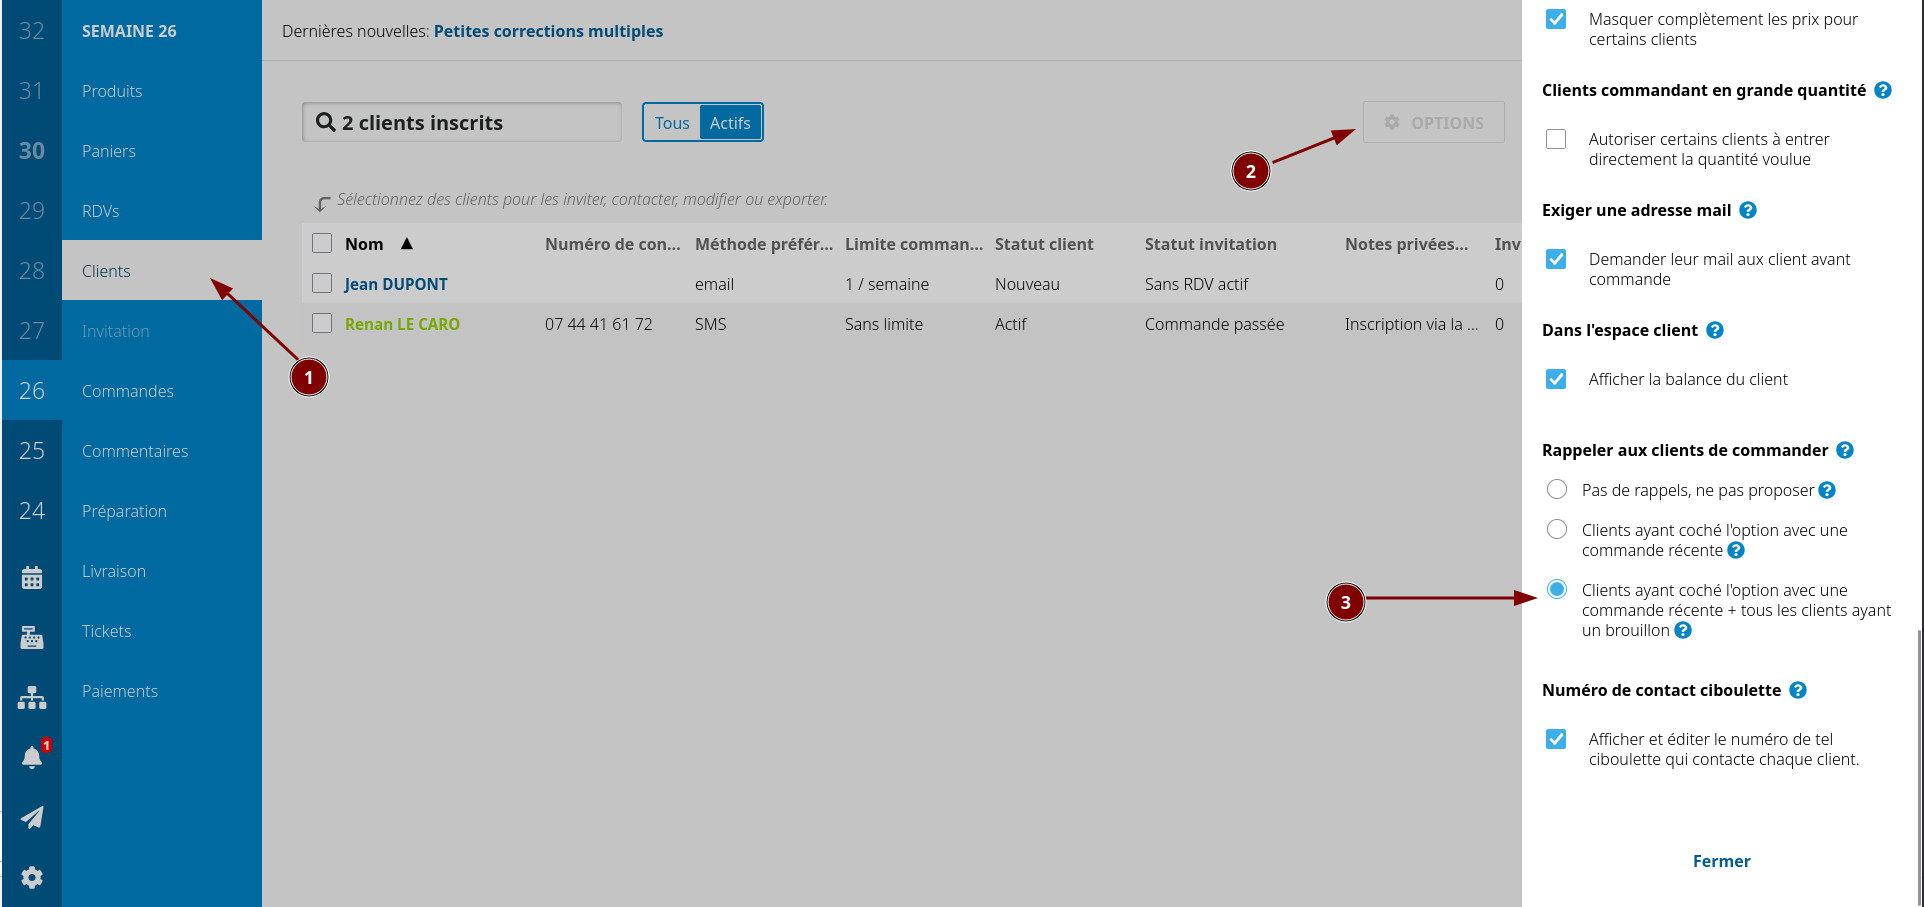Click 'Inscription via la ...' notes cell

coord(1411,324)
